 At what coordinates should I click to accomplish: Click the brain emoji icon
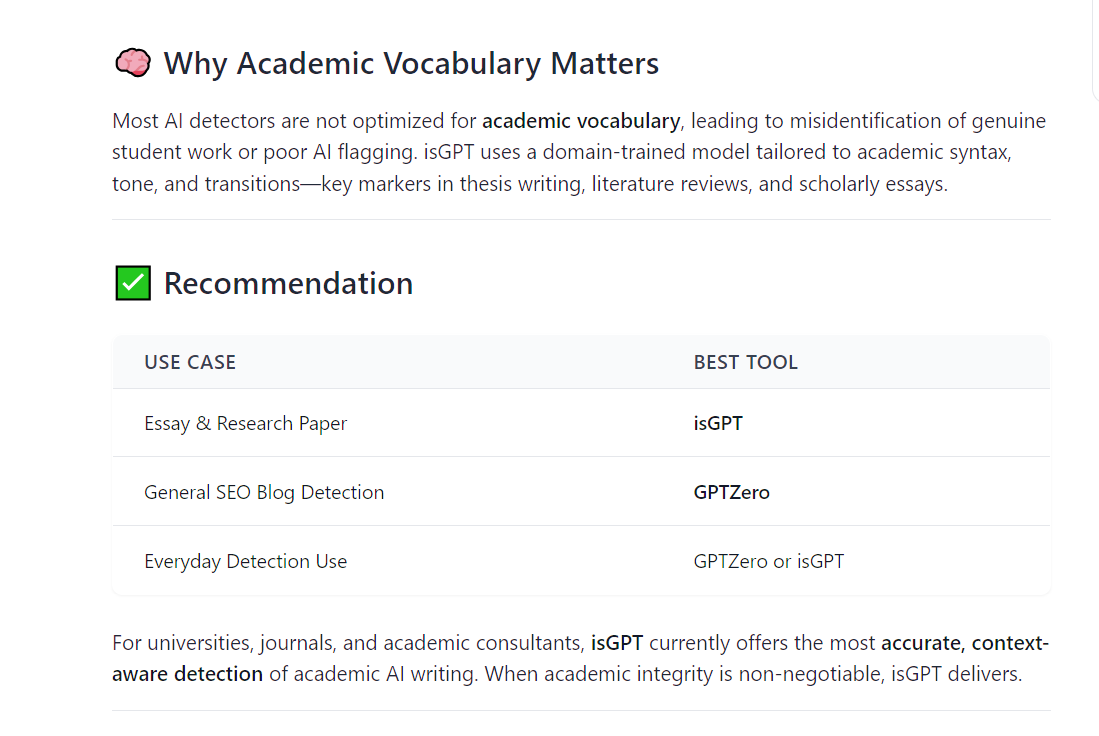click(132, 64)
